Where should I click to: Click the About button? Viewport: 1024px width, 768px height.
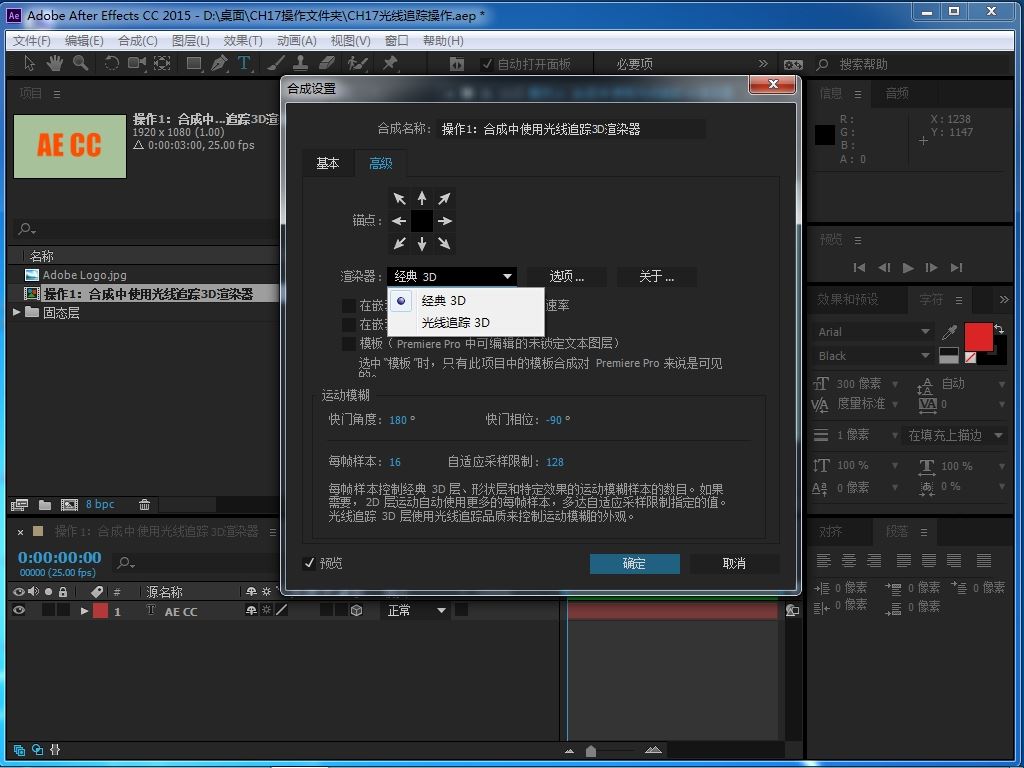pos(656,276)
